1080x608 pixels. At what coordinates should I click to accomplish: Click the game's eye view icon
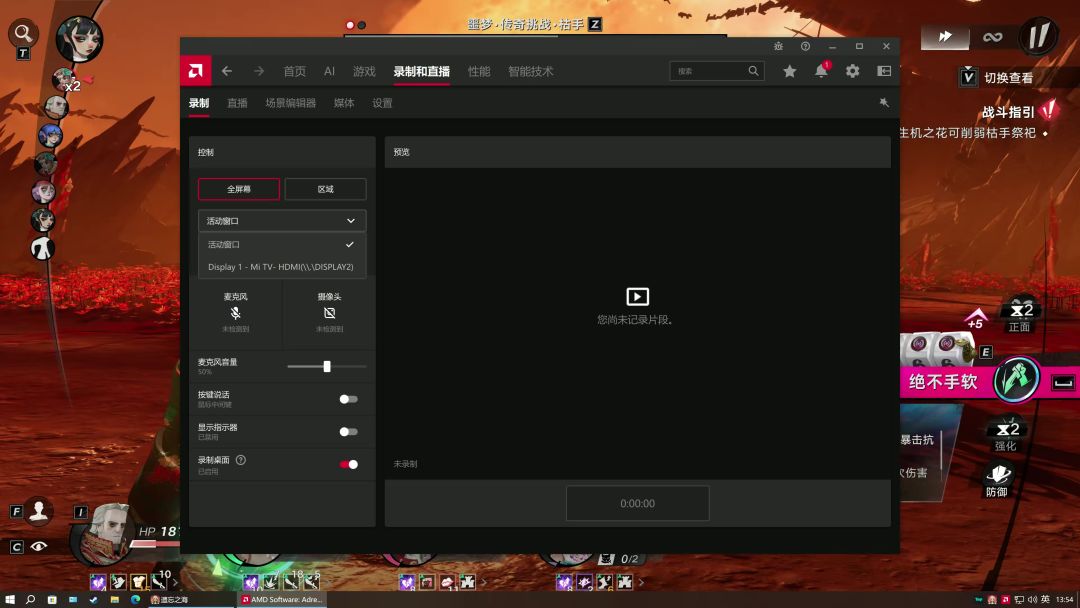click(x=39, y=546)
